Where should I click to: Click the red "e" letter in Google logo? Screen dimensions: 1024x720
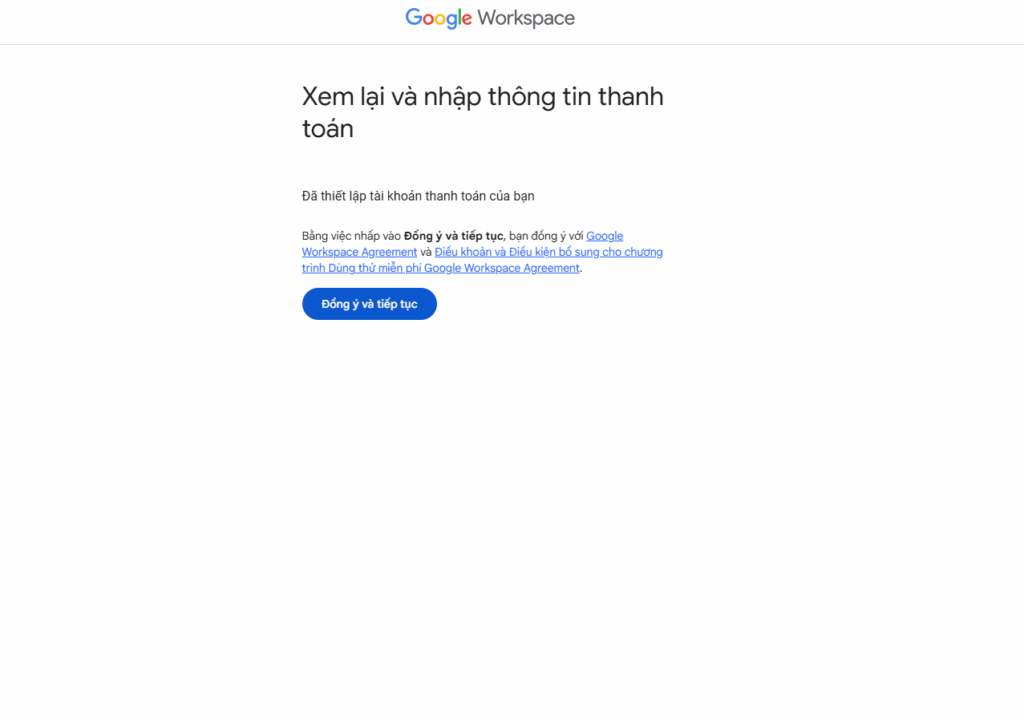pos(466,20)
